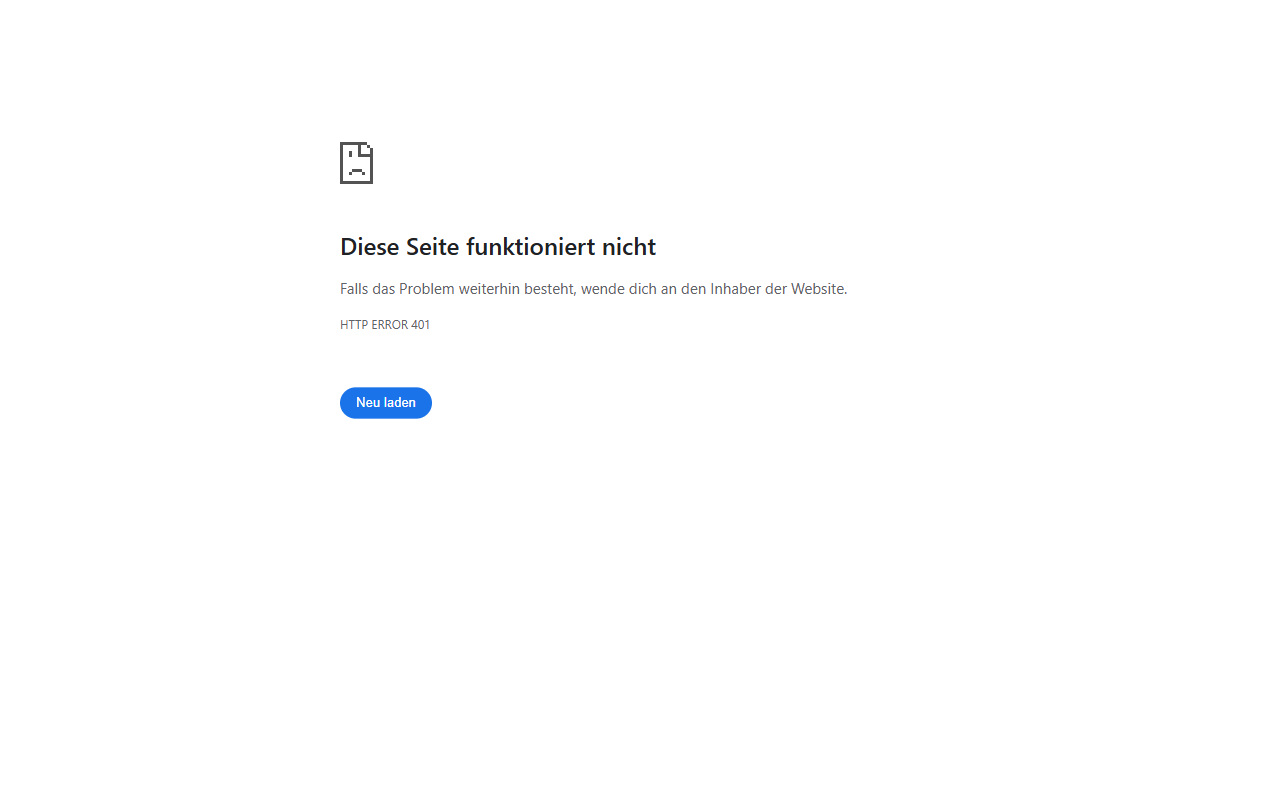Viewport: 1280px width, 800px height.
Task: Click the folded corner of page icon
Action: coord(367,148)
